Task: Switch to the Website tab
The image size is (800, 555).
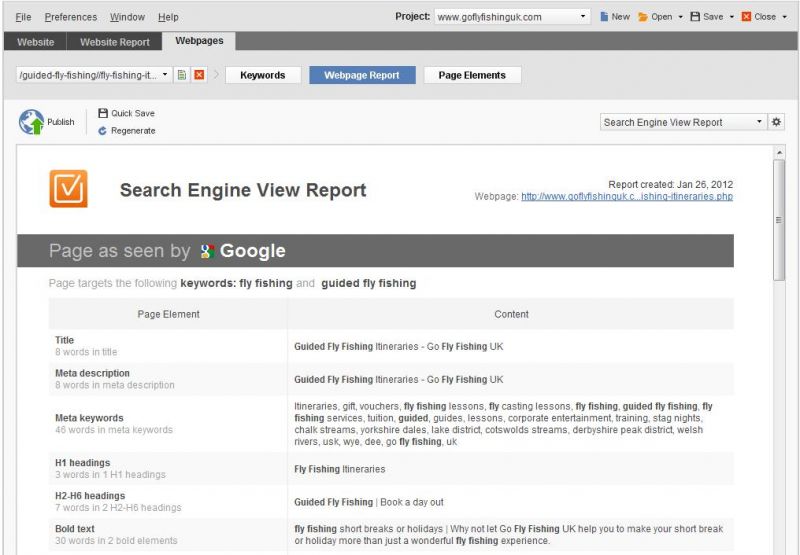Action: click(35, 42)
